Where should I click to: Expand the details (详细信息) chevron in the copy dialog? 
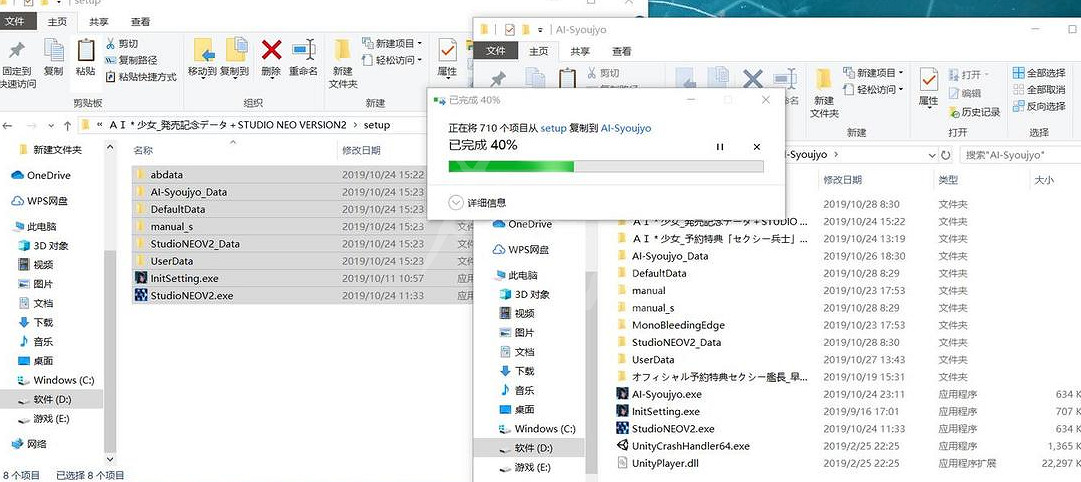455,203
